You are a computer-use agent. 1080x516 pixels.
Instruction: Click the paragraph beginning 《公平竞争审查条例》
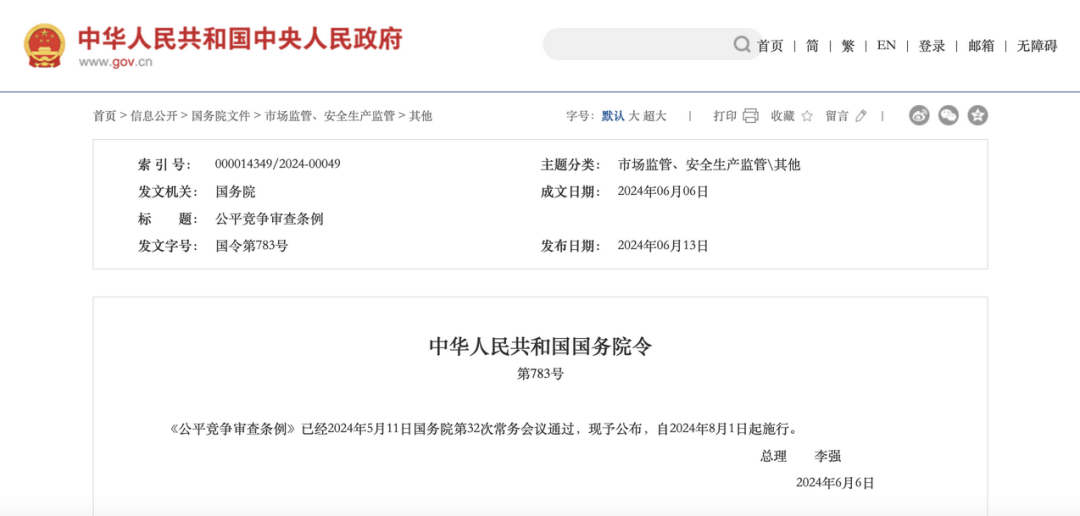484,429
